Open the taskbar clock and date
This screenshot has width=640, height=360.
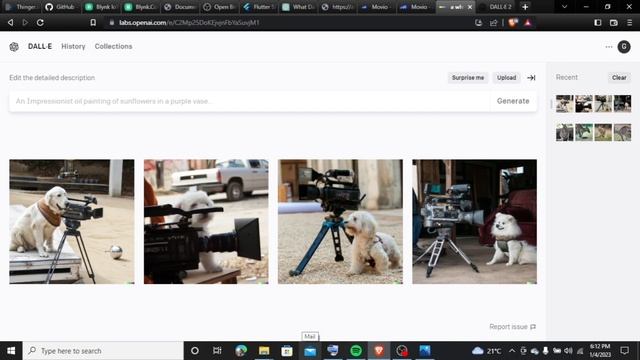(x=600, y=351)
